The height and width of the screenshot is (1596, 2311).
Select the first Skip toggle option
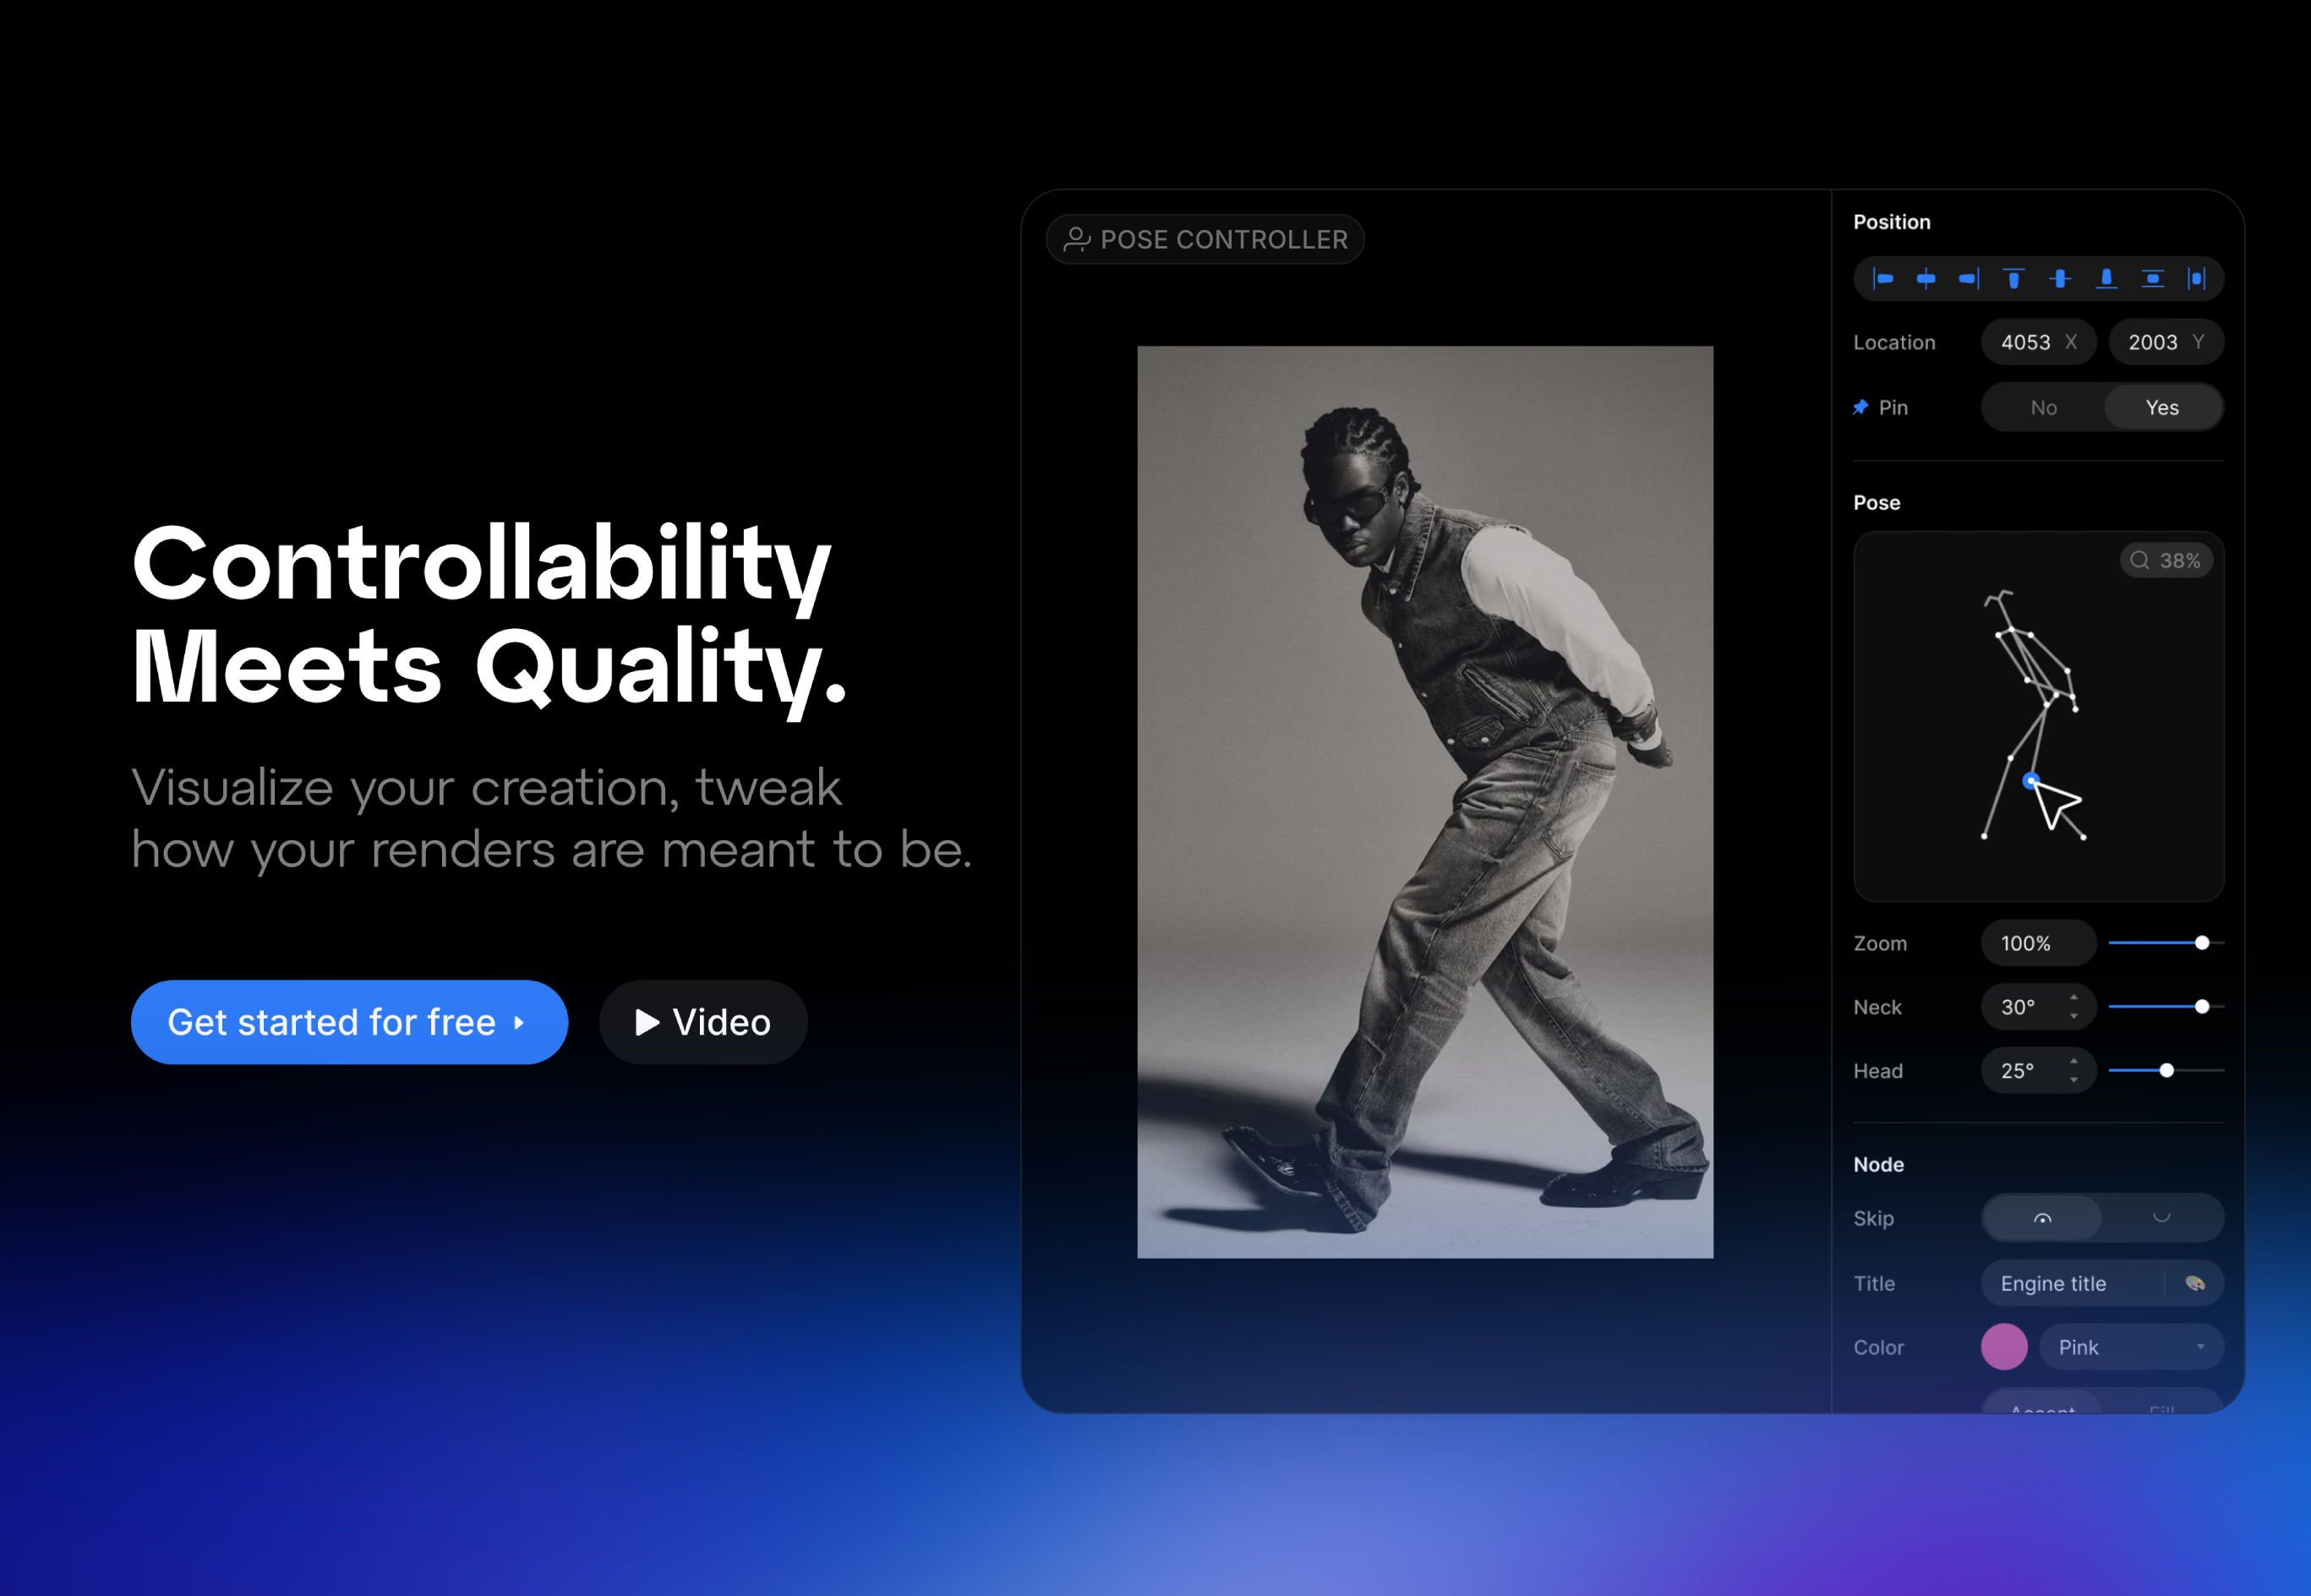2042,1218
